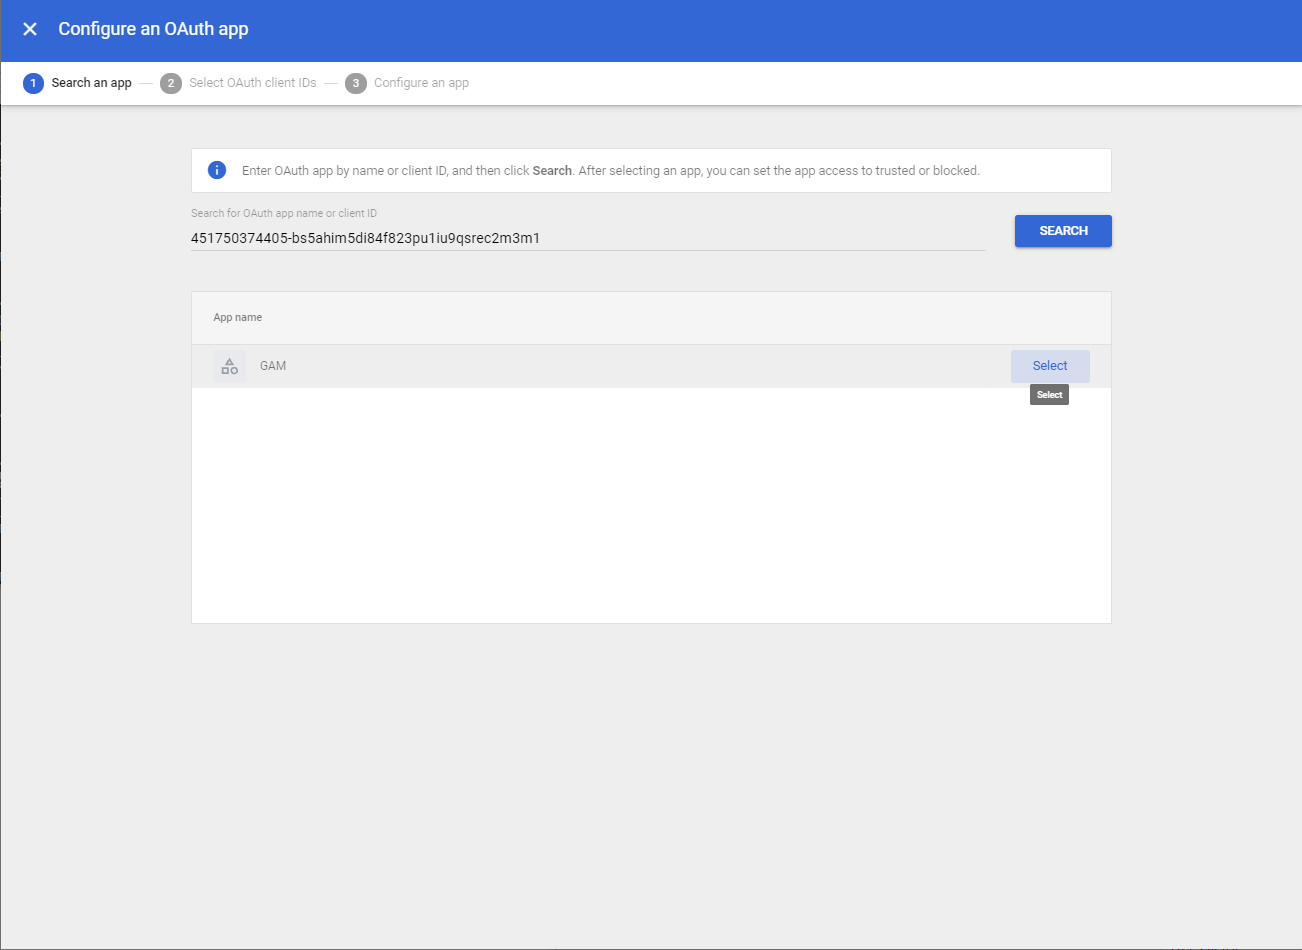Click the step 2 circle in the stepper

coord(170,83)
